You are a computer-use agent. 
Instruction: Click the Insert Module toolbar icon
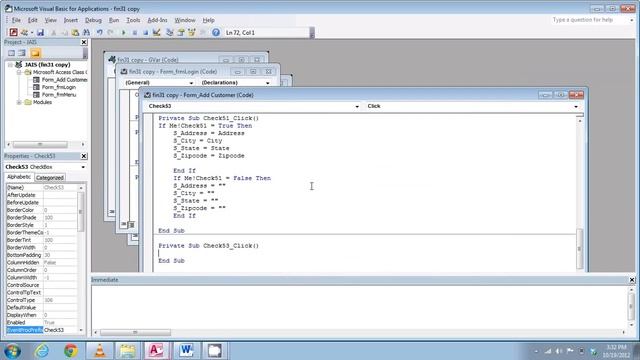[x=24, y=32]
